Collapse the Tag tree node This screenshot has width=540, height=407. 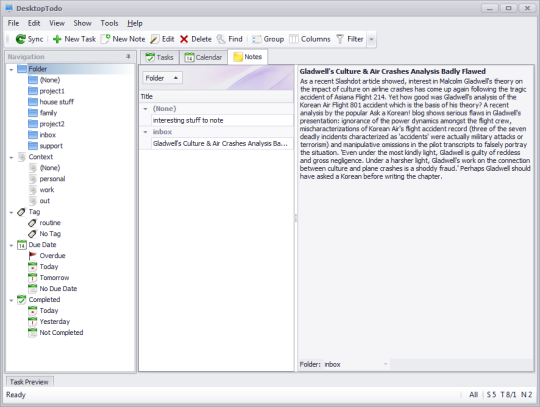11,212
